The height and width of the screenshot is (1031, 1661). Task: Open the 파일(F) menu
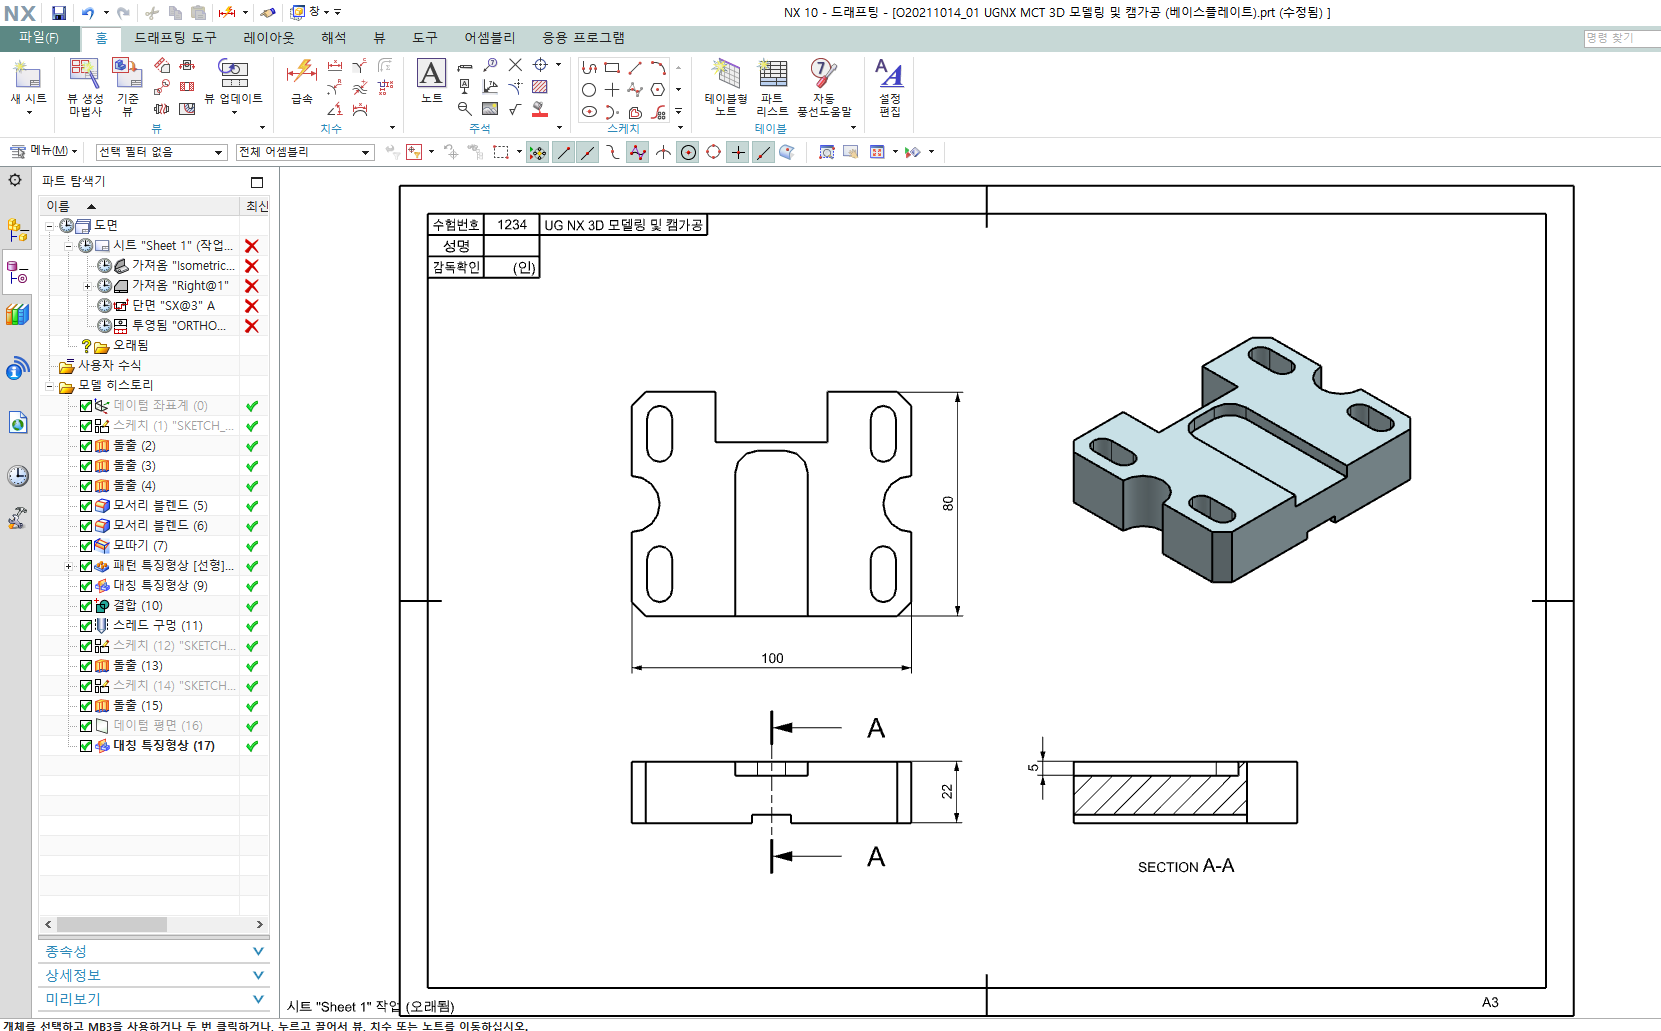click(x=39, y=38)
